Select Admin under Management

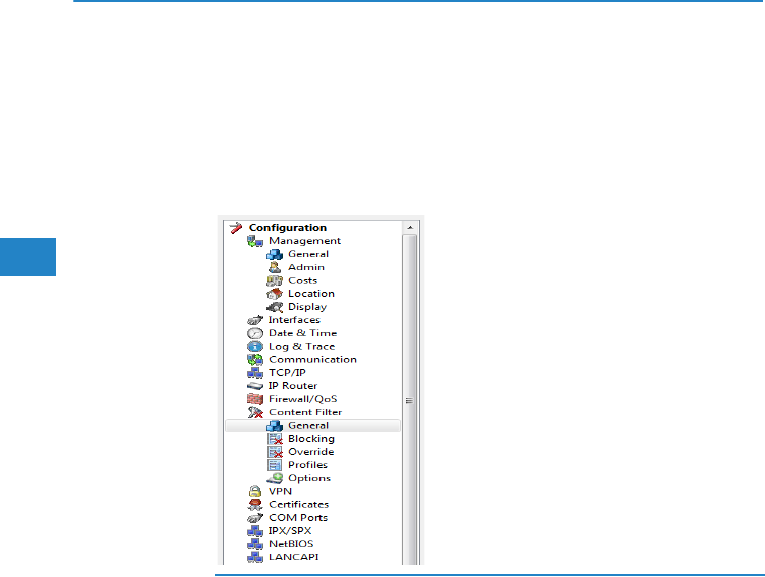(x=305, y=267)
